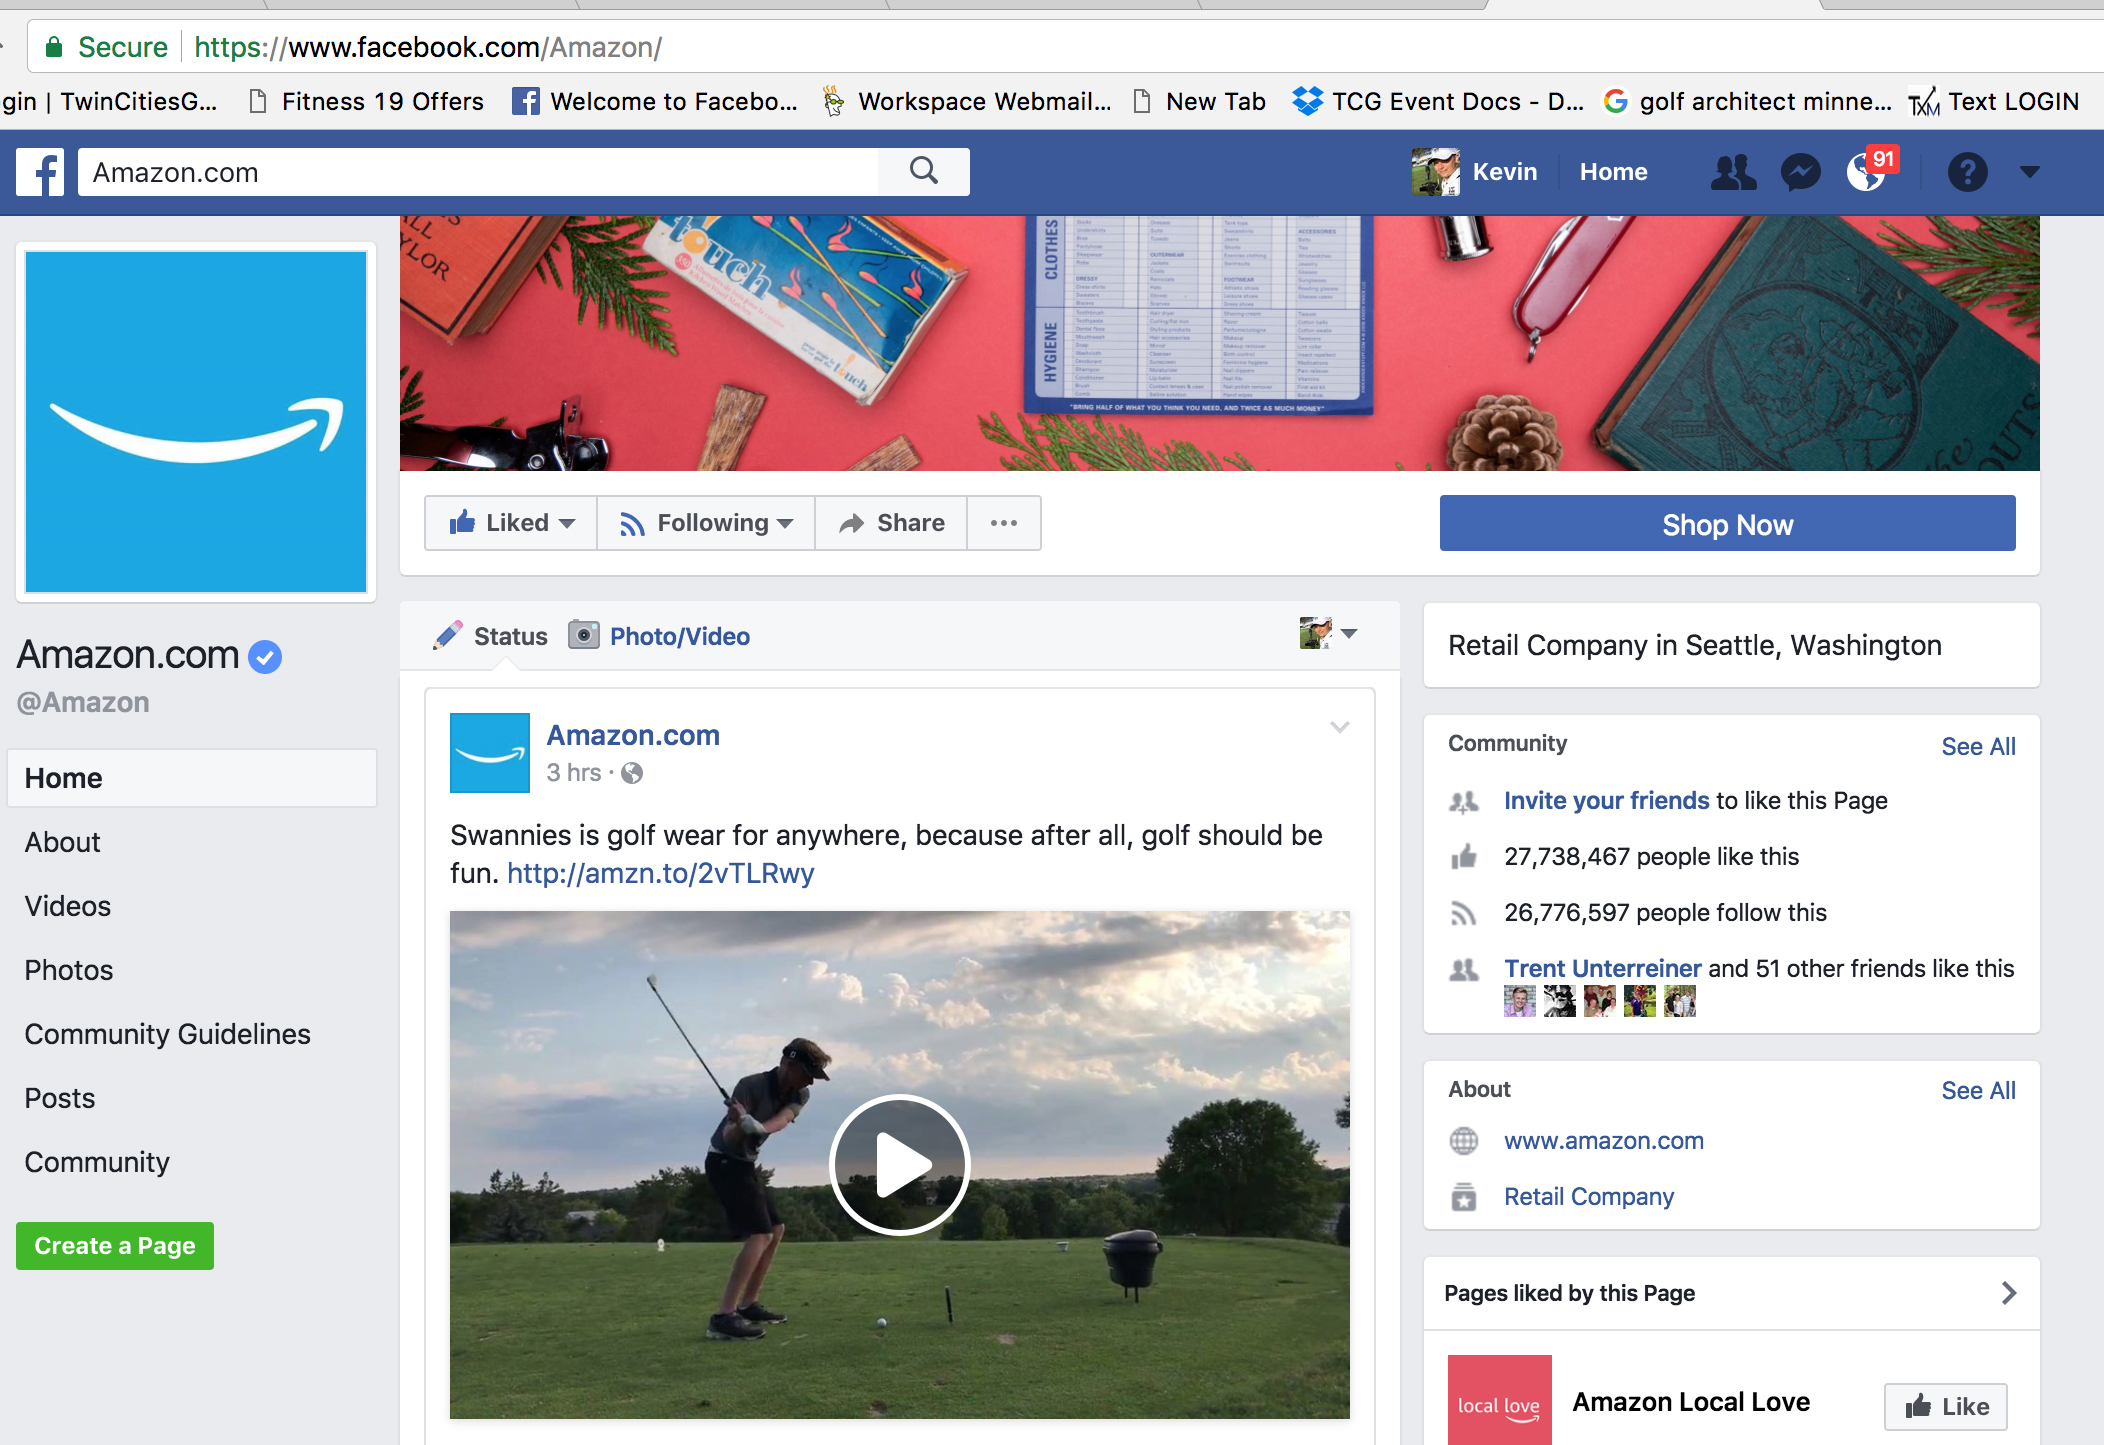
Task: Open About in the page sidebar
Action: click(63, 842)
